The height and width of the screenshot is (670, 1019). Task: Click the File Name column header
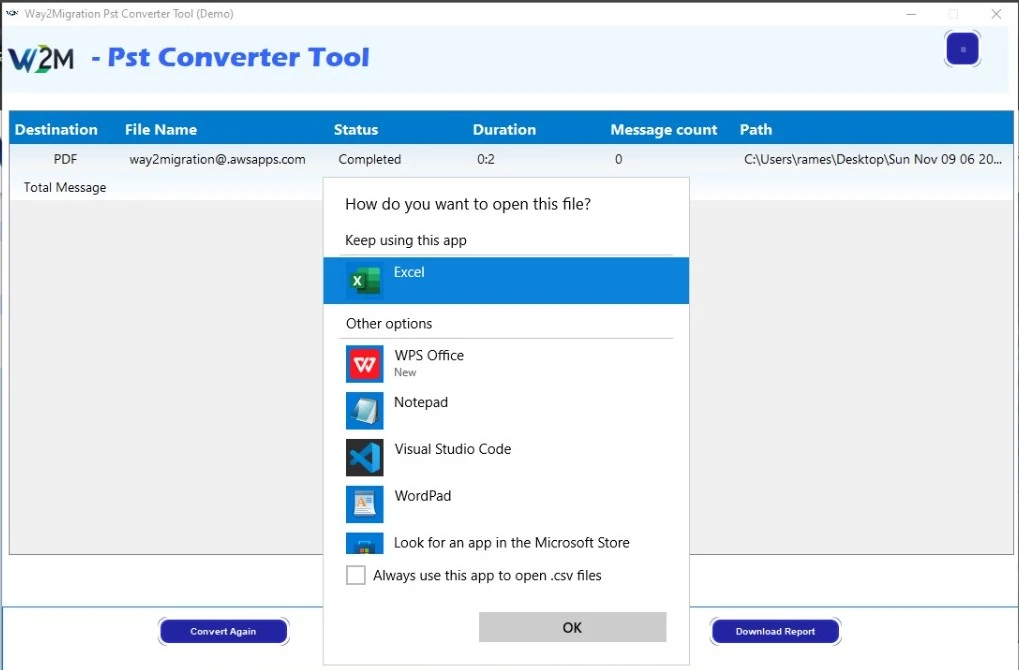click(161, 129)
